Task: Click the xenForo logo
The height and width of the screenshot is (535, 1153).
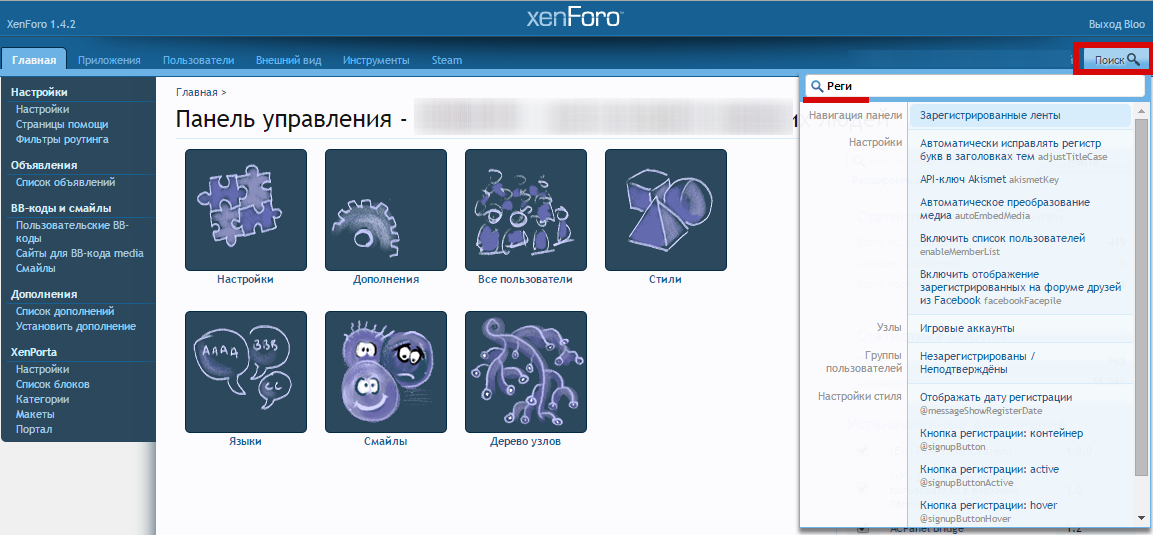Action: pyautogui.click(x=574, y=18)
